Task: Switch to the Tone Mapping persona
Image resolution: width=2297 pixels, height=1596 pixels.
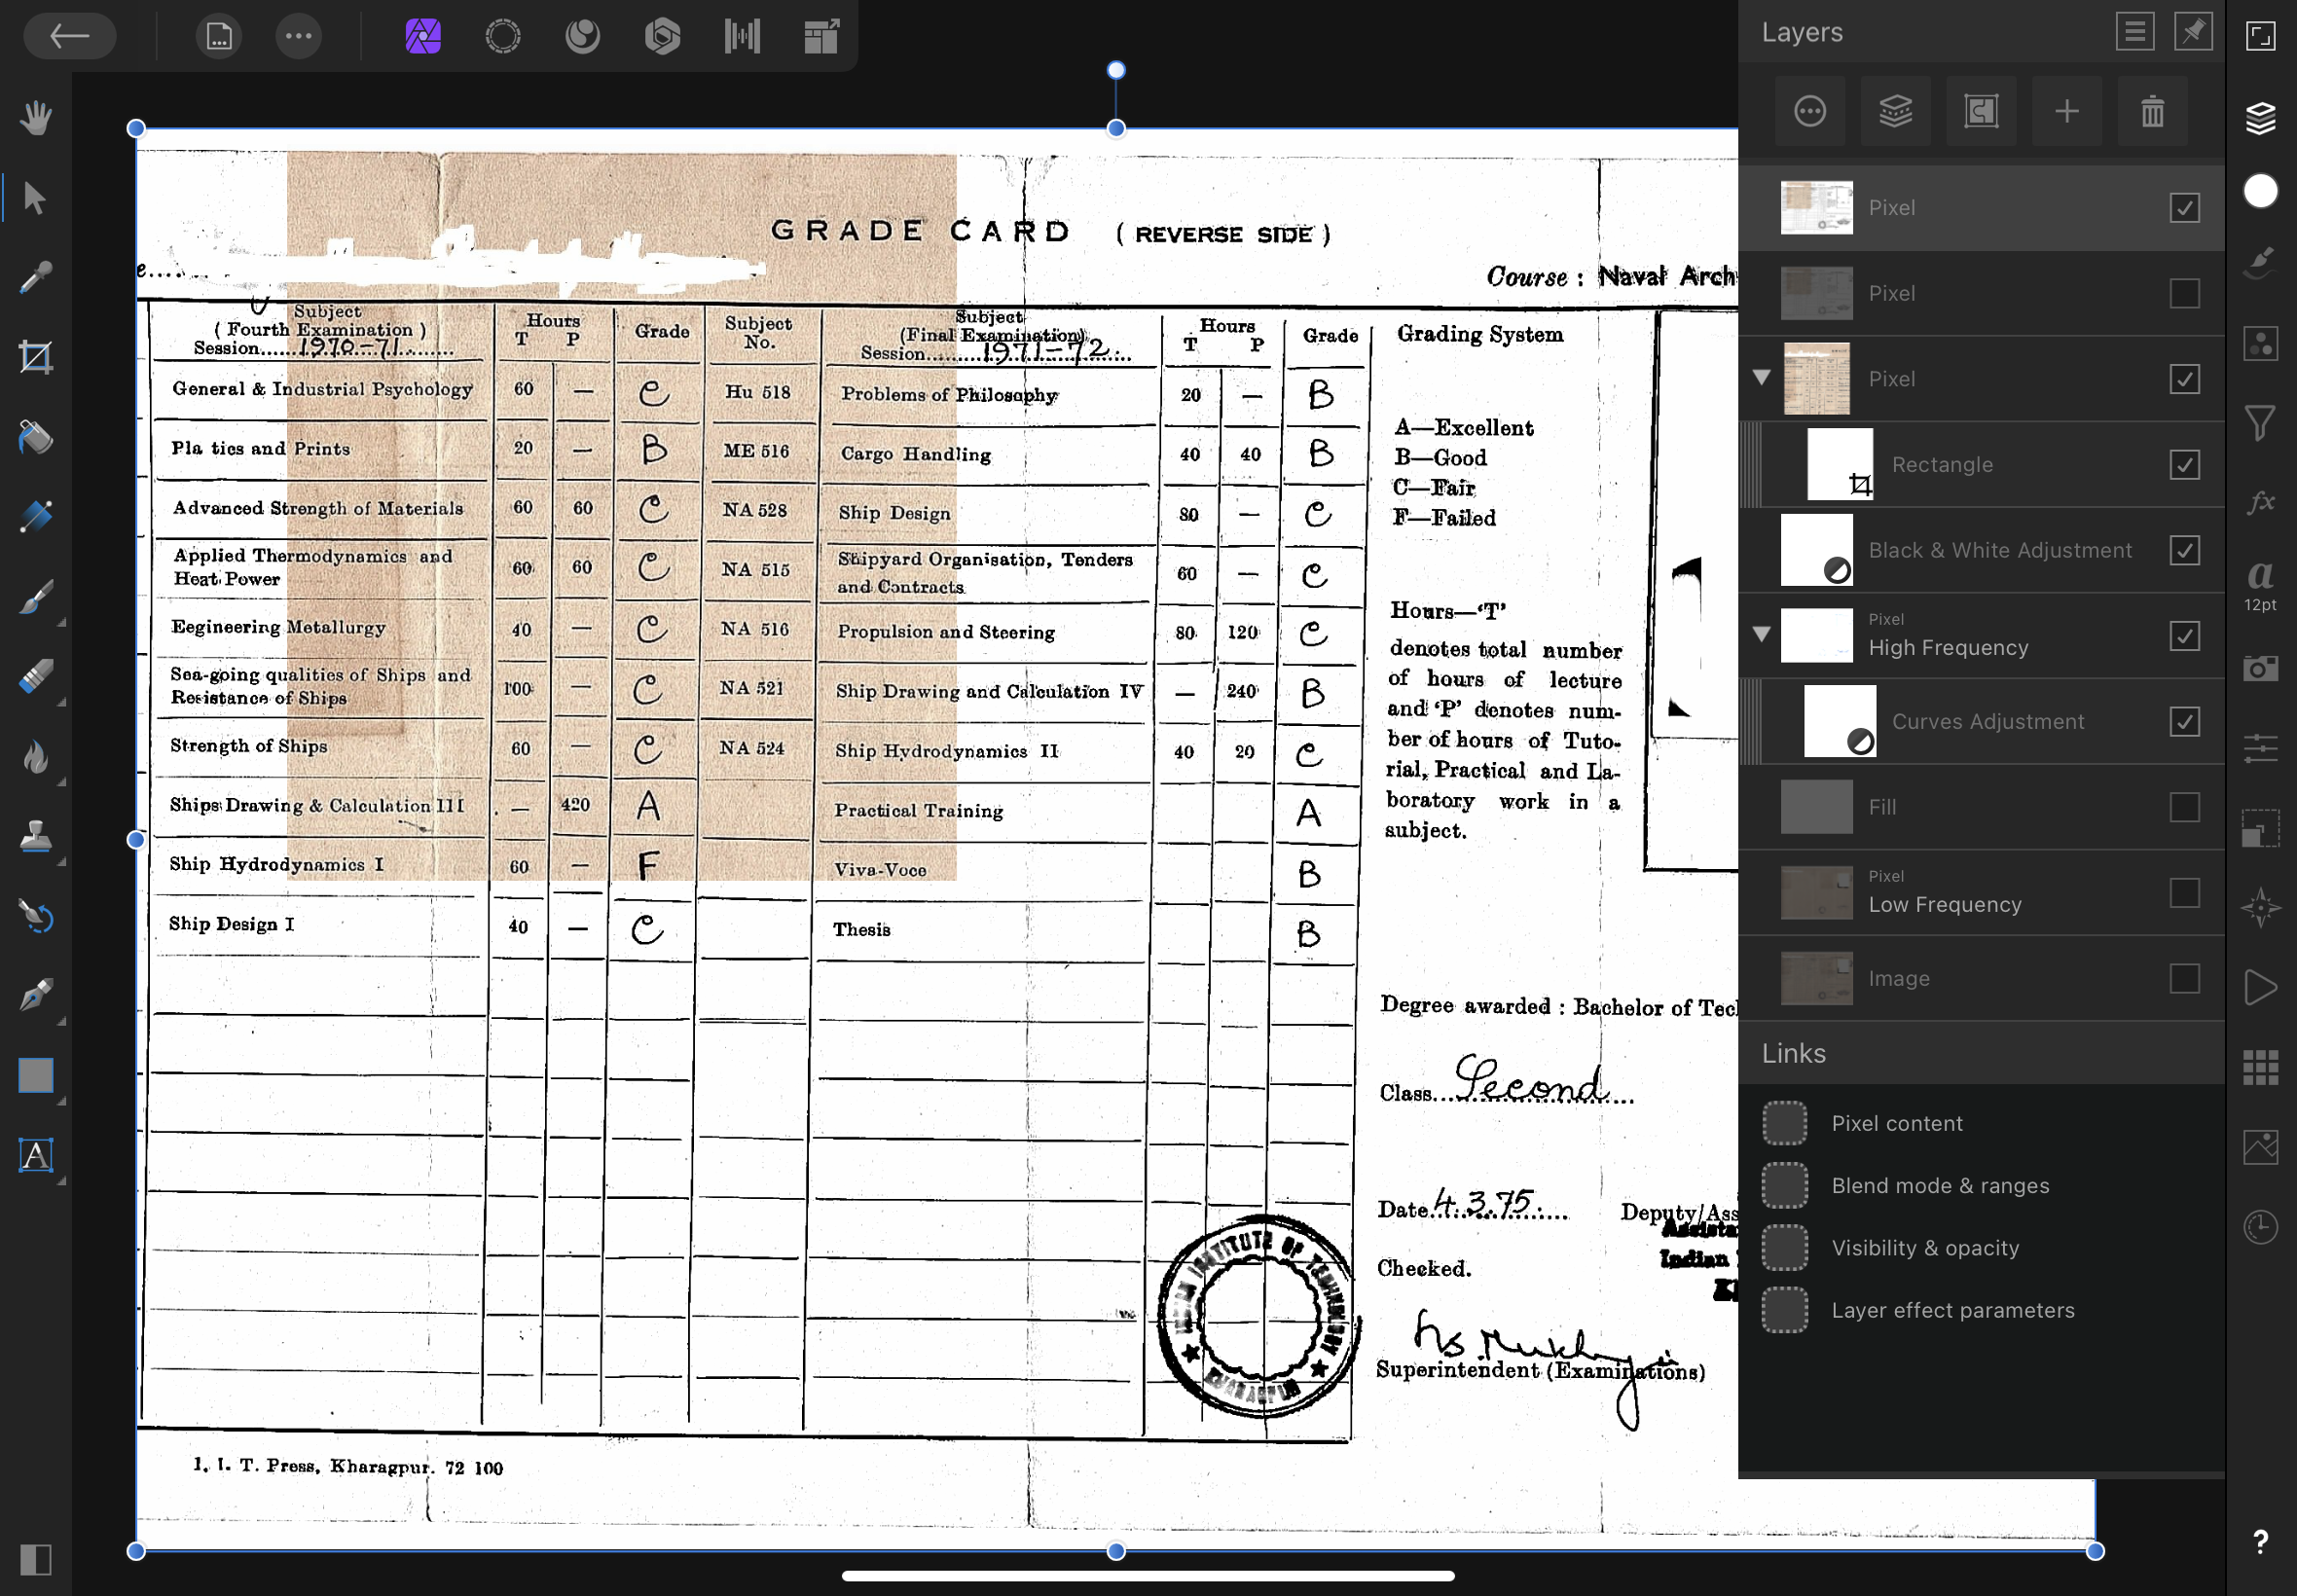Action: [x=742, y=37]
